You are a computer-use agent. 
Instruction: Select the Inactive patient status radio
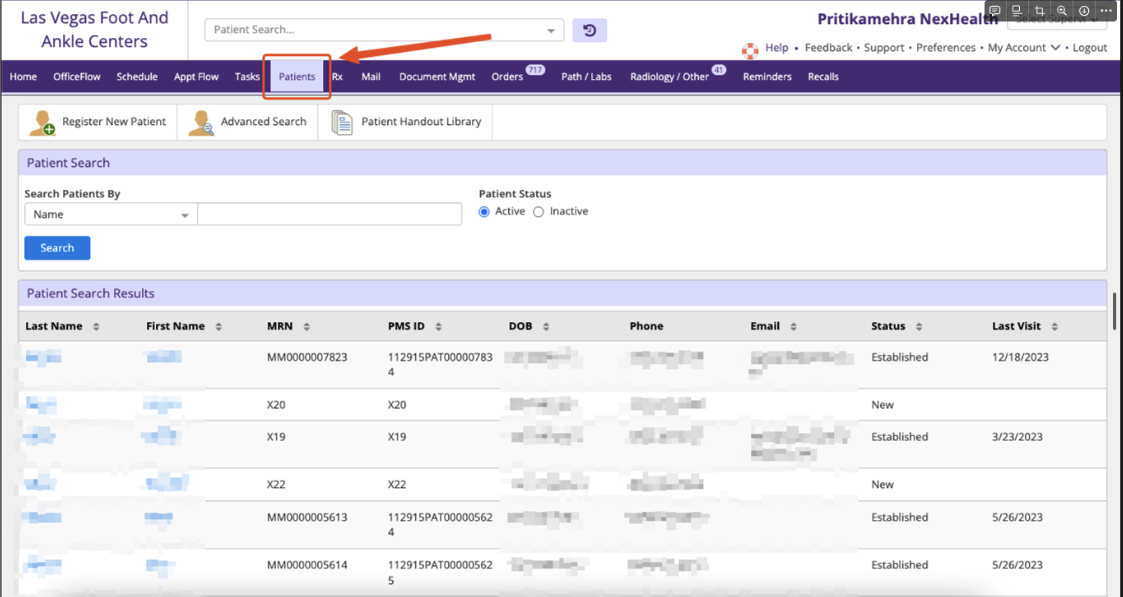[x=539, y=212]
